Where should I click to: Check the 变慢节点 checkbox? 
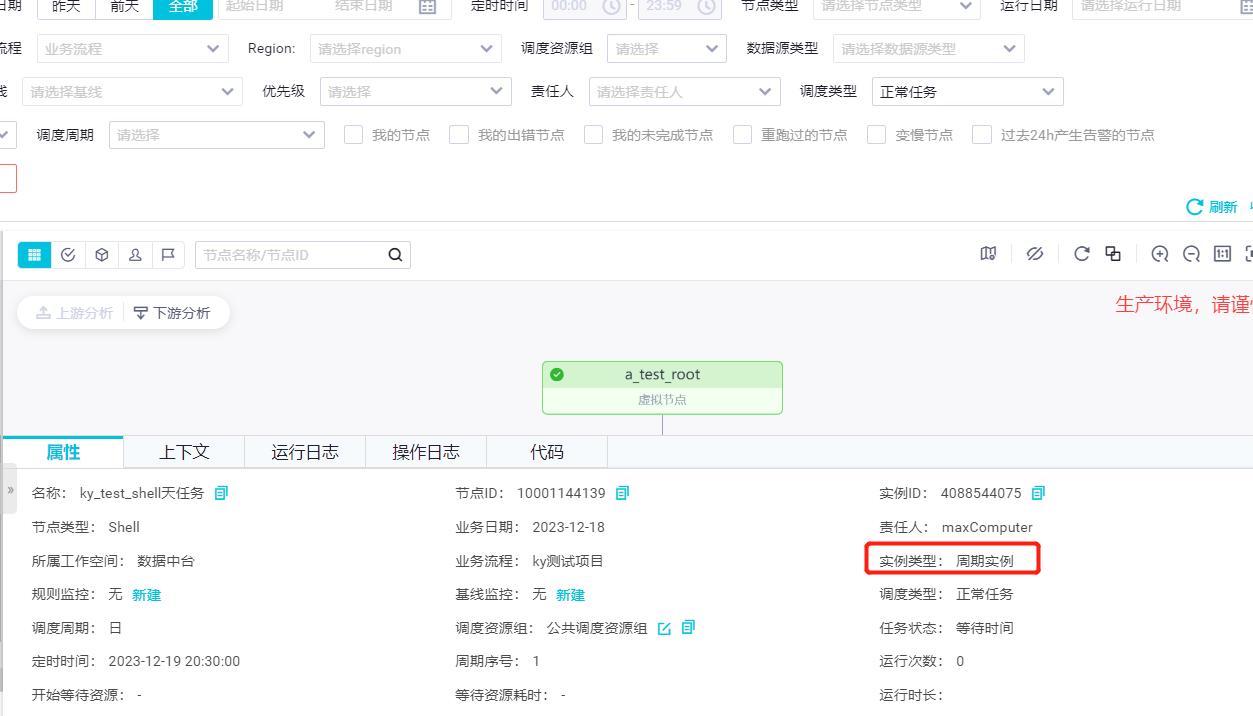coord(877,134)
